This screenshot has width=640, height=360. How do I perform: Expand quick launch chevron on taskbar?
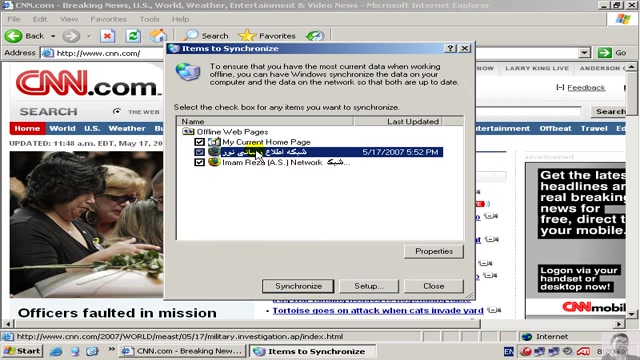click(x=111, y=349)
